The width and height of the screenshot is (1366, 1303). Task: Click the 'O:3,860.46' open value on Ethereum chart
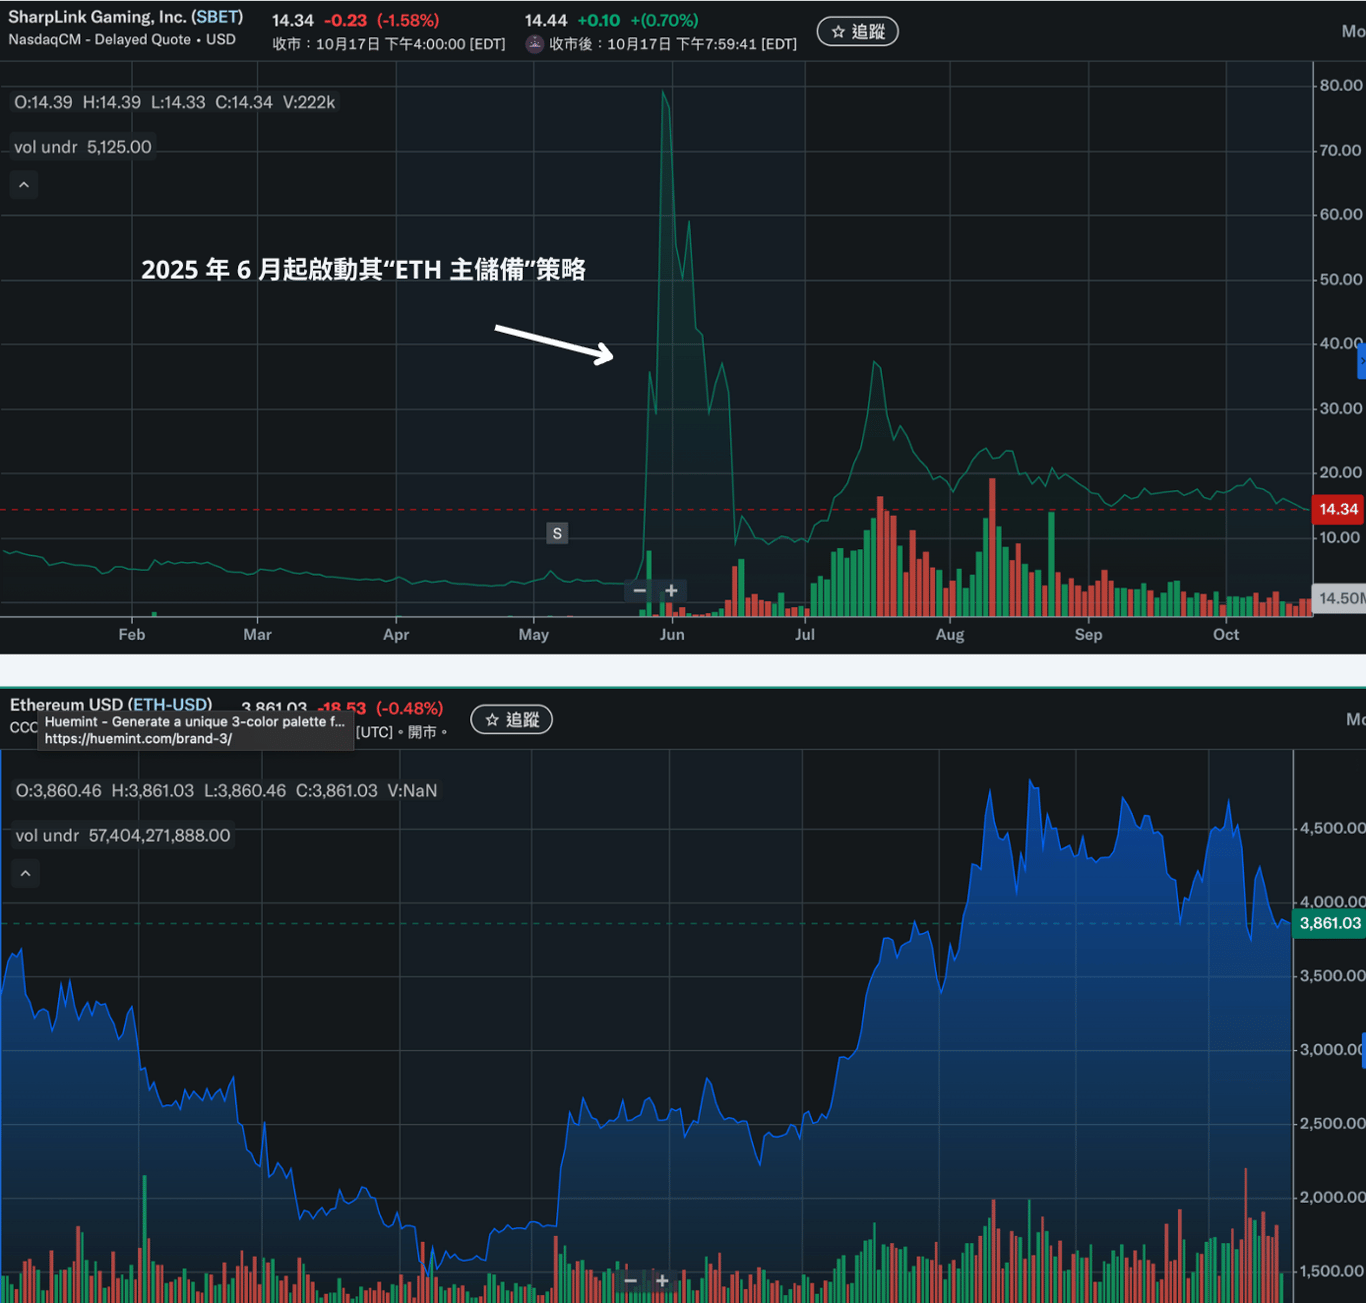[x=58, y=790]
